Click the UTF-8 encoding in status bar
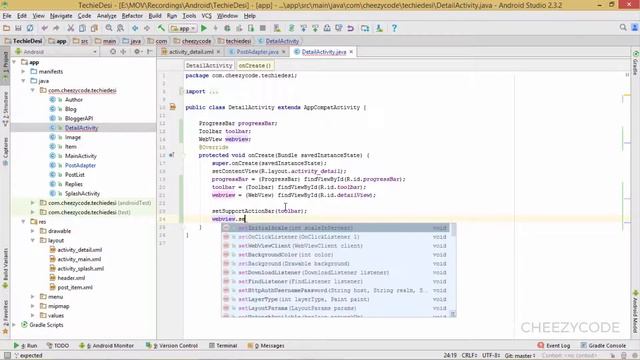640x360 pixels. point(491,356)
